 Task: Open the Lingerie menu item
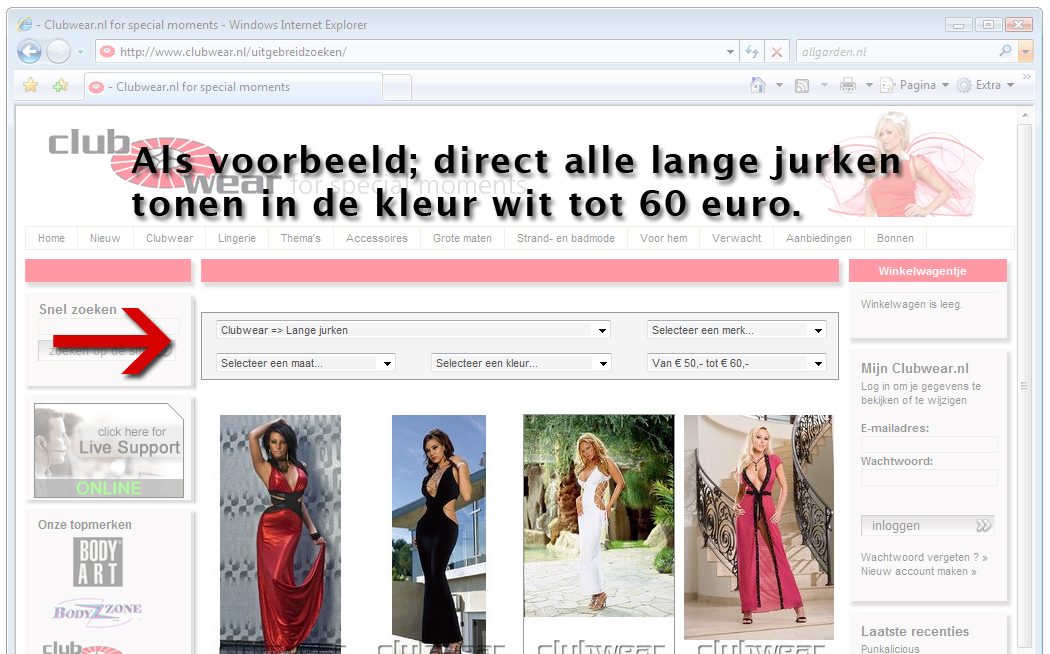pos(237,238)
